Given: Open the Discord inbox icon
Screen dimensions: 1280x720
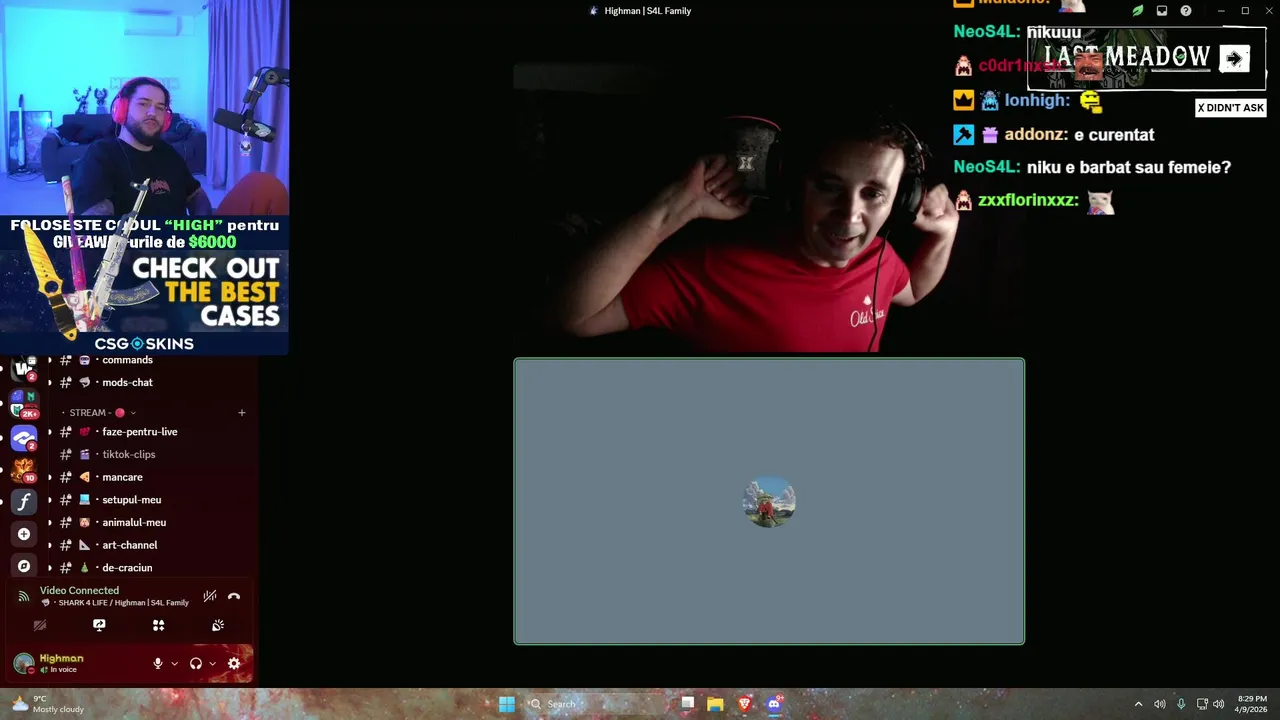Looking at the screenshot, I should 1162,11.
